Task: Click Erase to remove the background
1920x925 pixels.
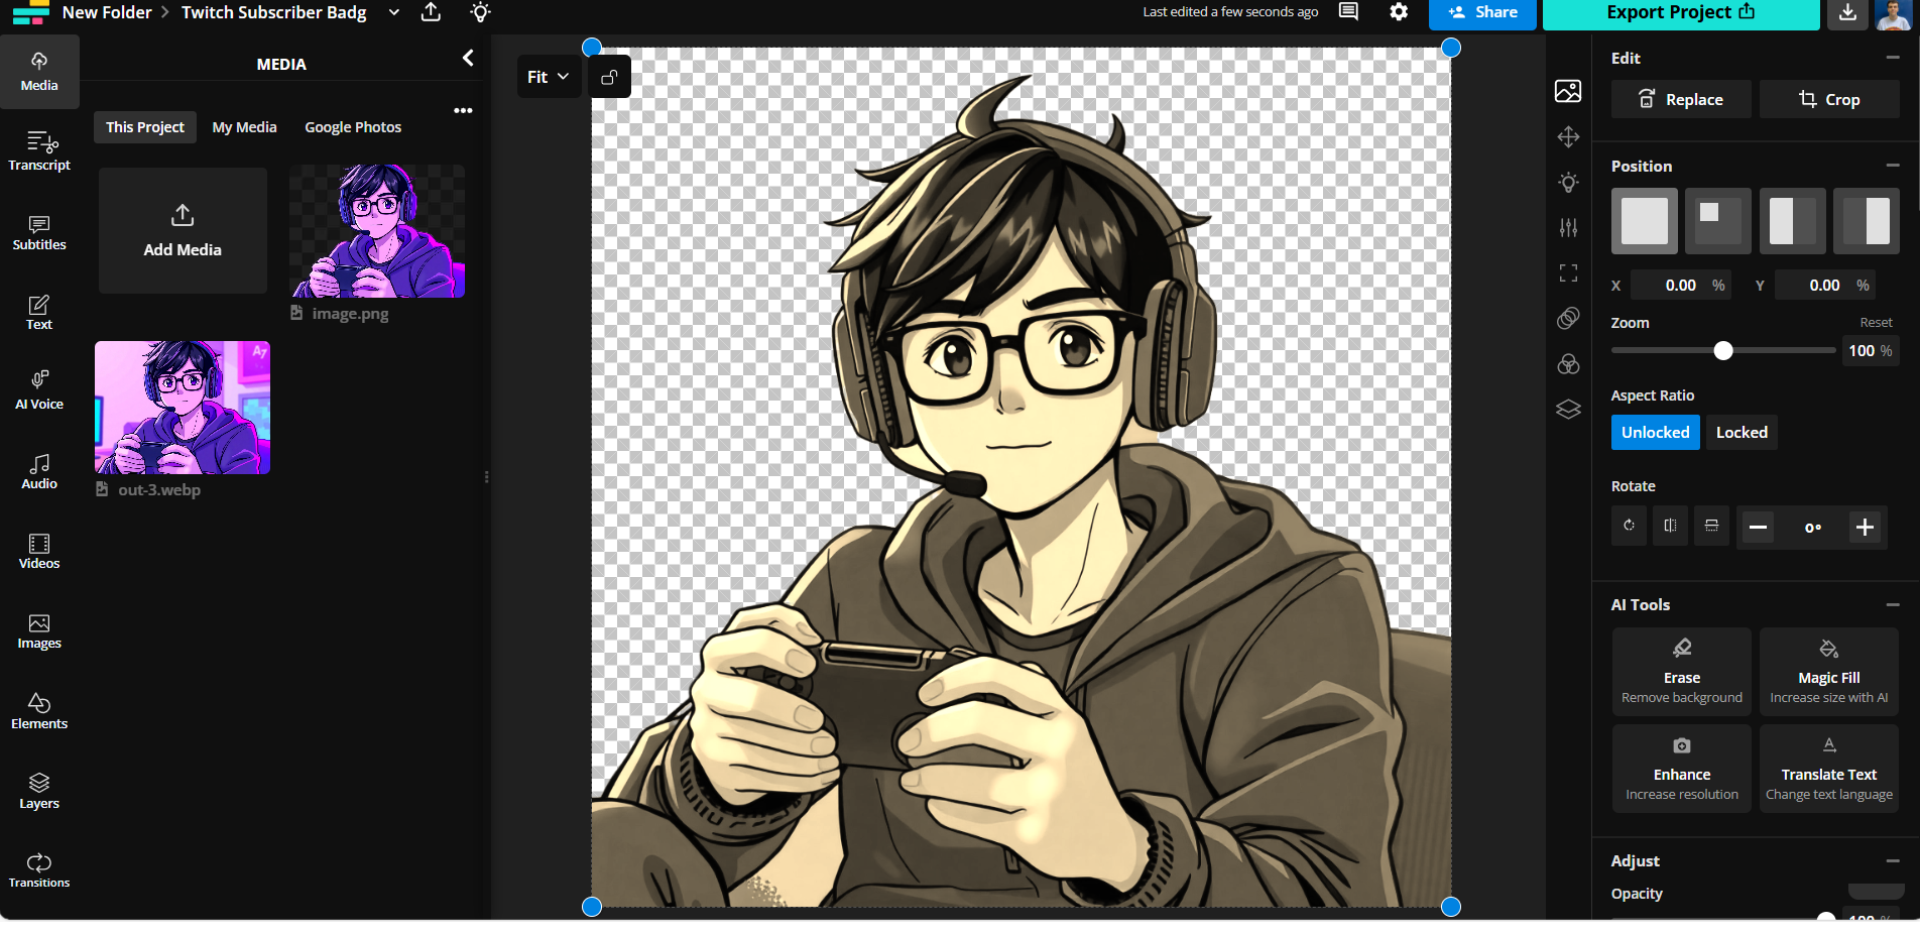Action: (x=1680, y=671)
